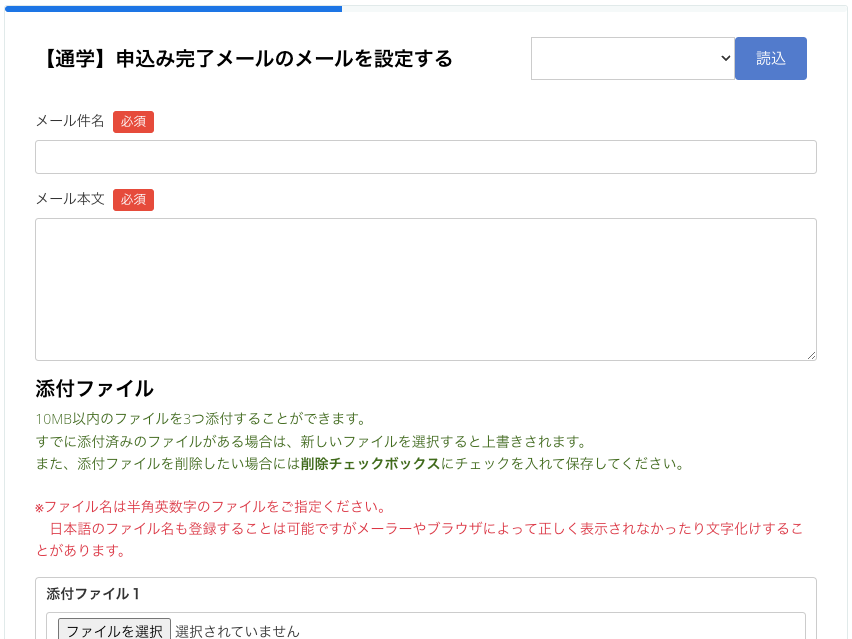The image size is (852, 639).
Task: Click inside the メール本文 text area
Action: pyautogui.click(x=425, y=288)
